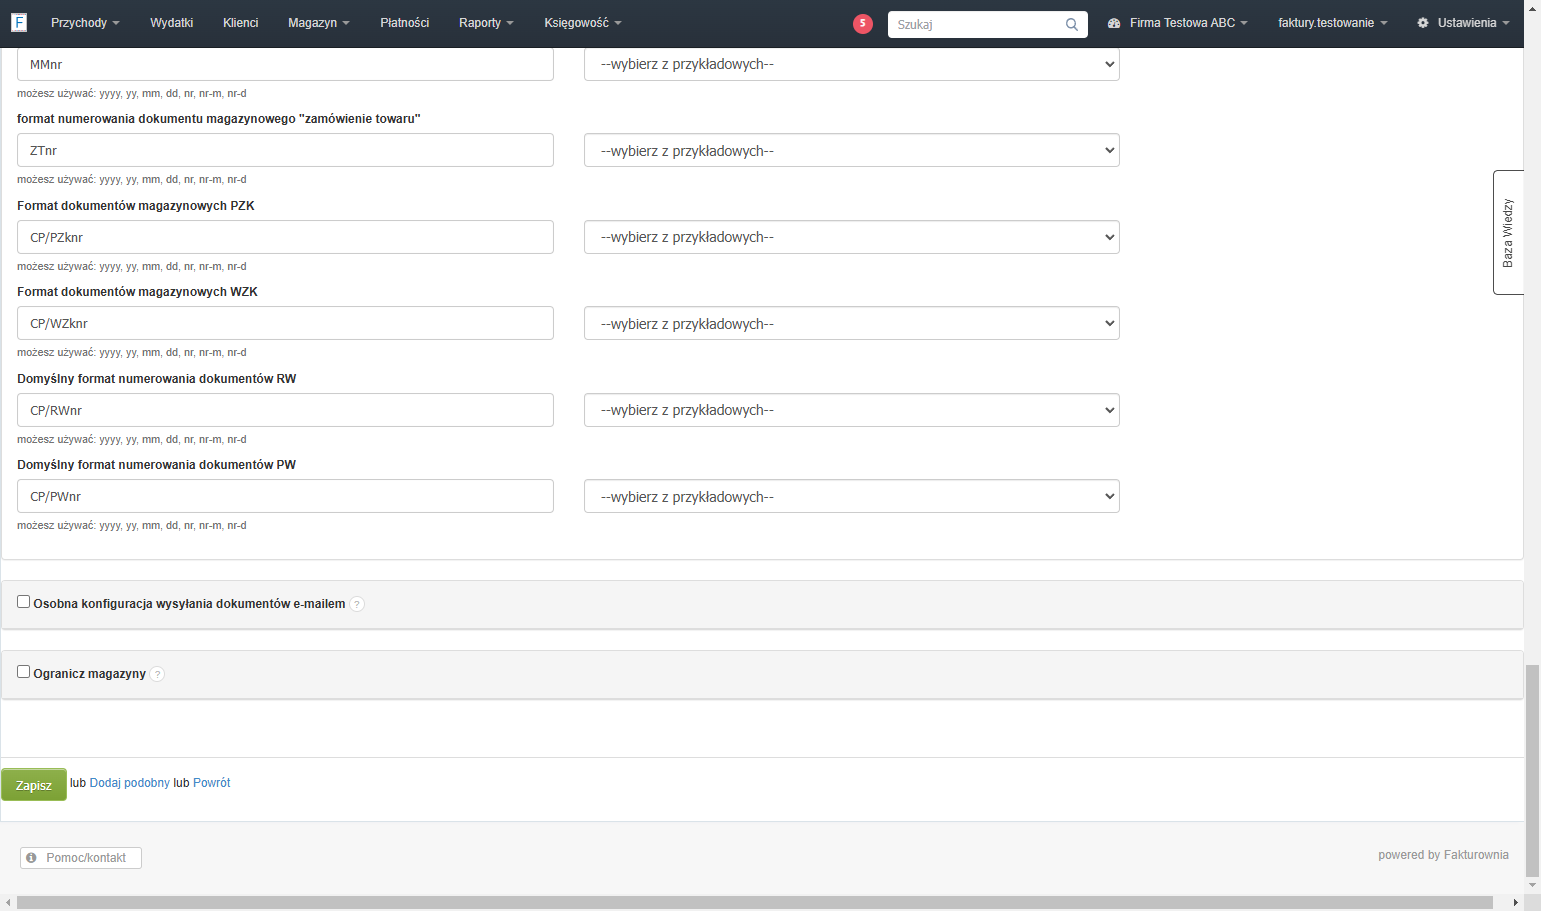Click the horizontal scrollbar at bottom

tap(755, 903)
